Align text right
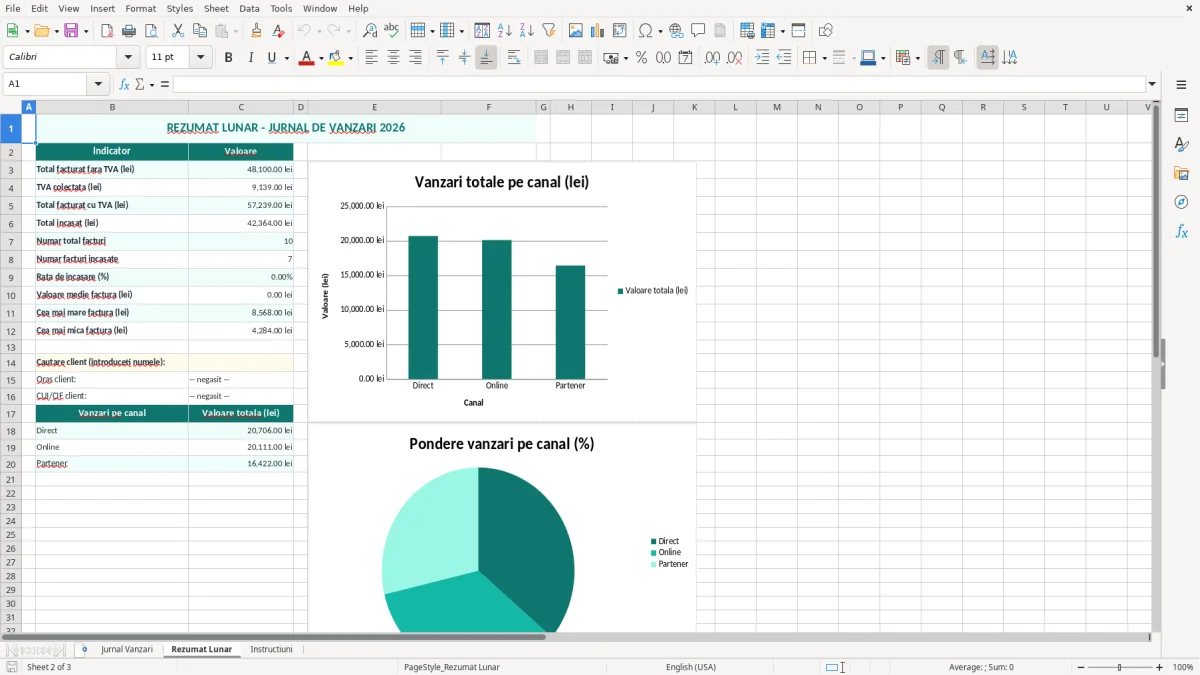This screenshot has width=1200, height=675. pos(416,58)
